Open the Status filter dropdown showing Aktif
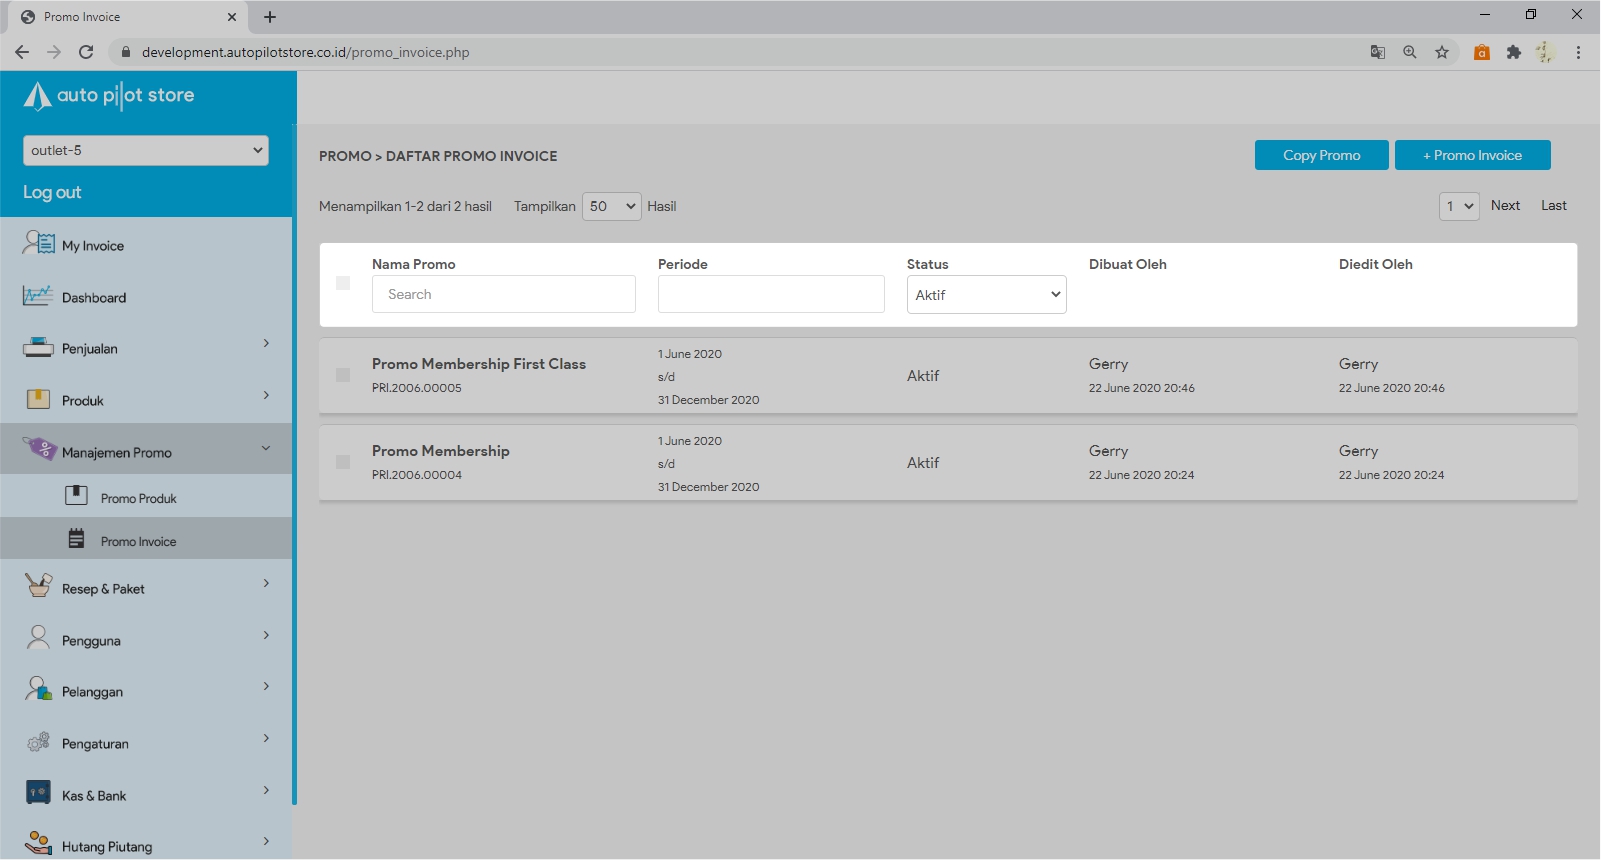This screenshot has height=860, width=1601. [x=986, y=295]
